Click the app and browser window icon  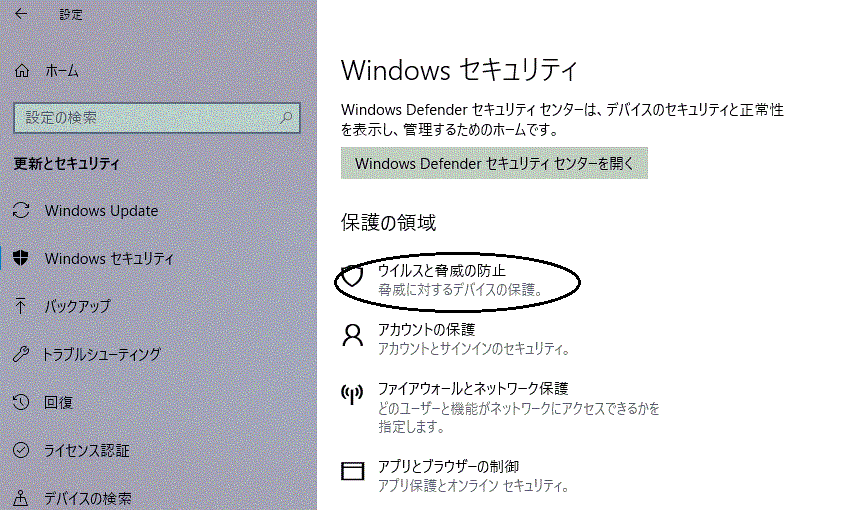pos(352,471)
